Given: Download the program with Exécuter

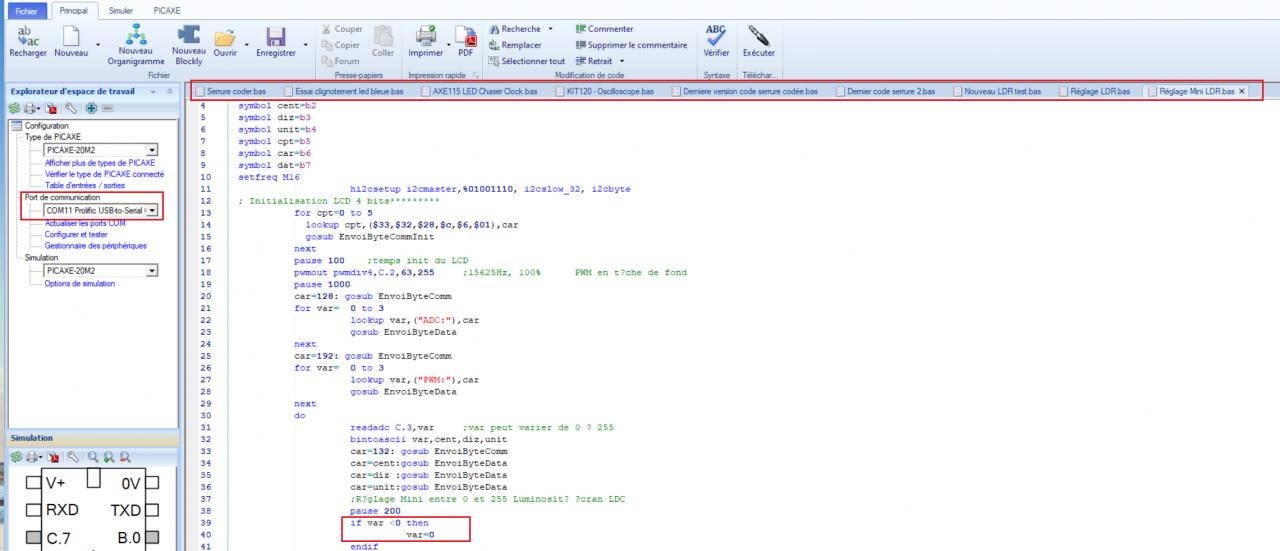Looking at the screenshot, I should (x=759, y=41).
